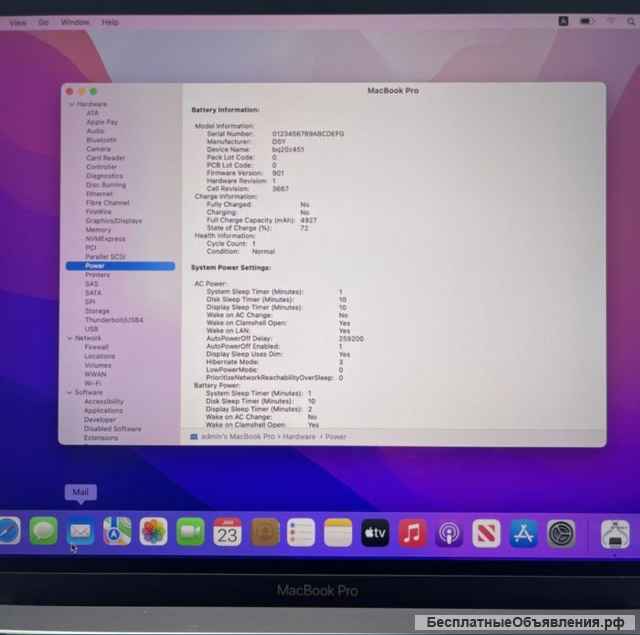Click the battery status menu bar icon
Viewport: 640px width, 635px height.
(586, 21)
